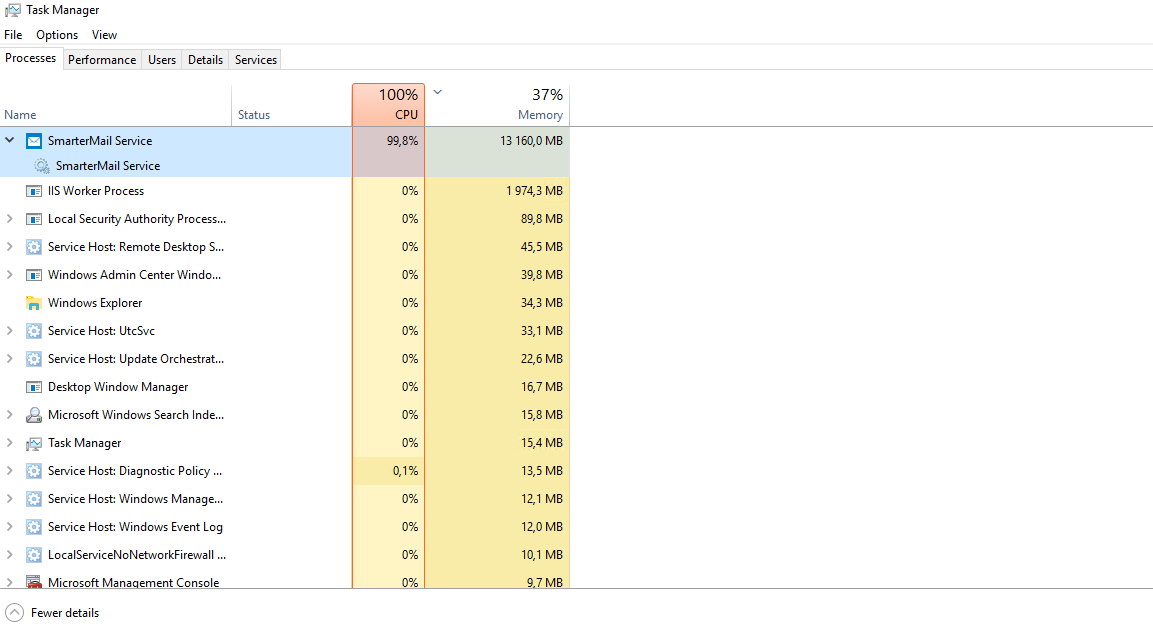Expand the Local Security Authority Process row
1153x631 pixels.
10,219
